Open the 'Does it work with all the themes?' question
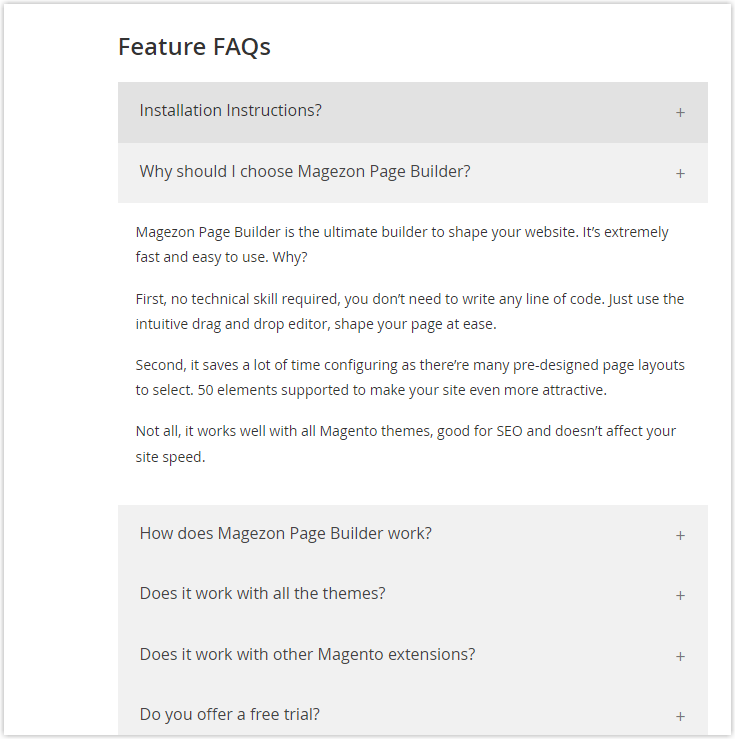Image resolution: width=736 pixels, height=740 pixels. pos(262,593)
